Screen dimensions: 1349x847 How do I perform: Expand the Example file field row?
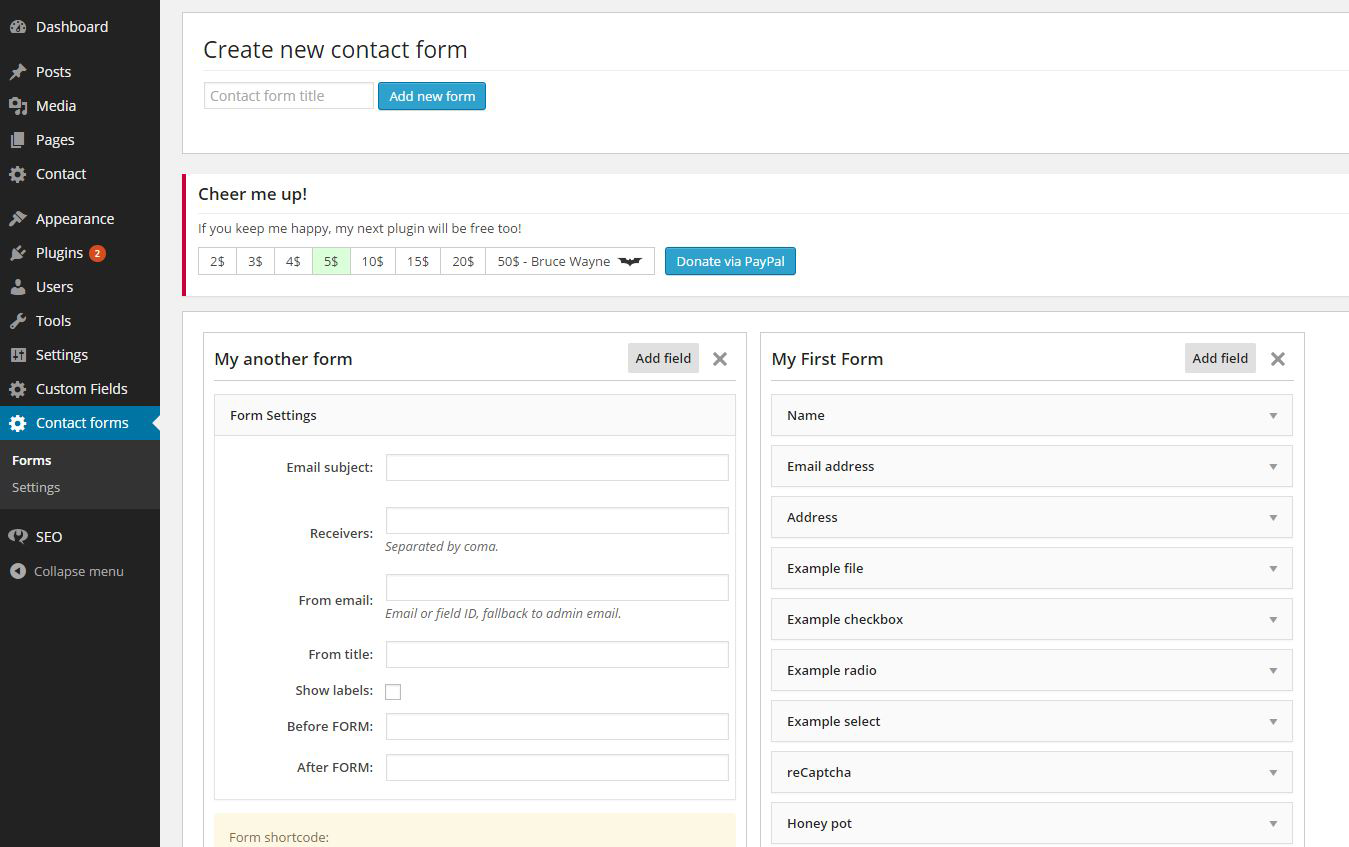point(1031,568)
